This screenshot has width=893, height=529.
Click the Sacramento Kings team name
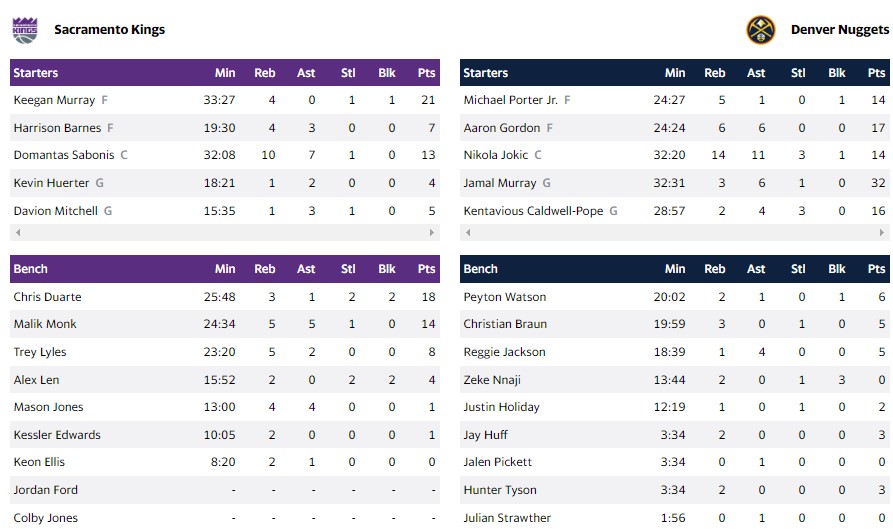pyautogui.click(x=109, y=30)
